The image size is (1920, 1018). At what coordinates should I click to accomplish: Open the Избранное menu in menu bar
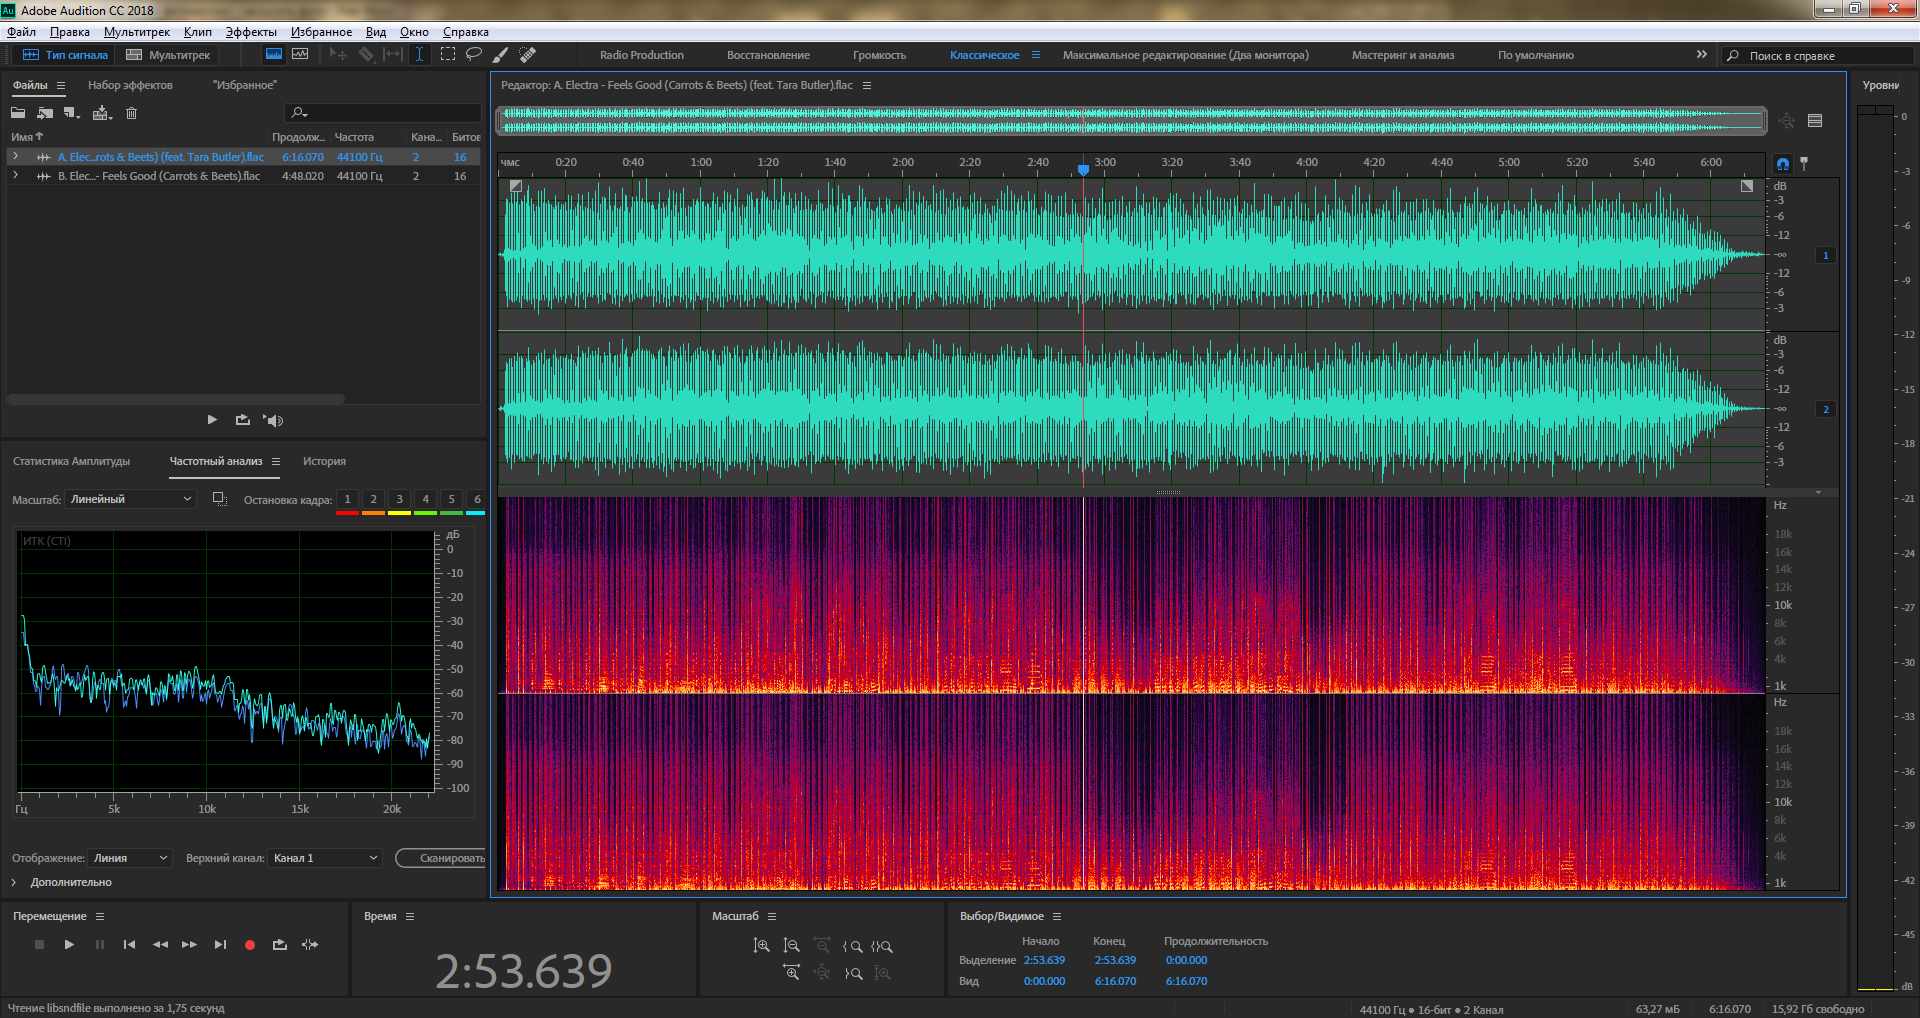click(x=321, y=32)
